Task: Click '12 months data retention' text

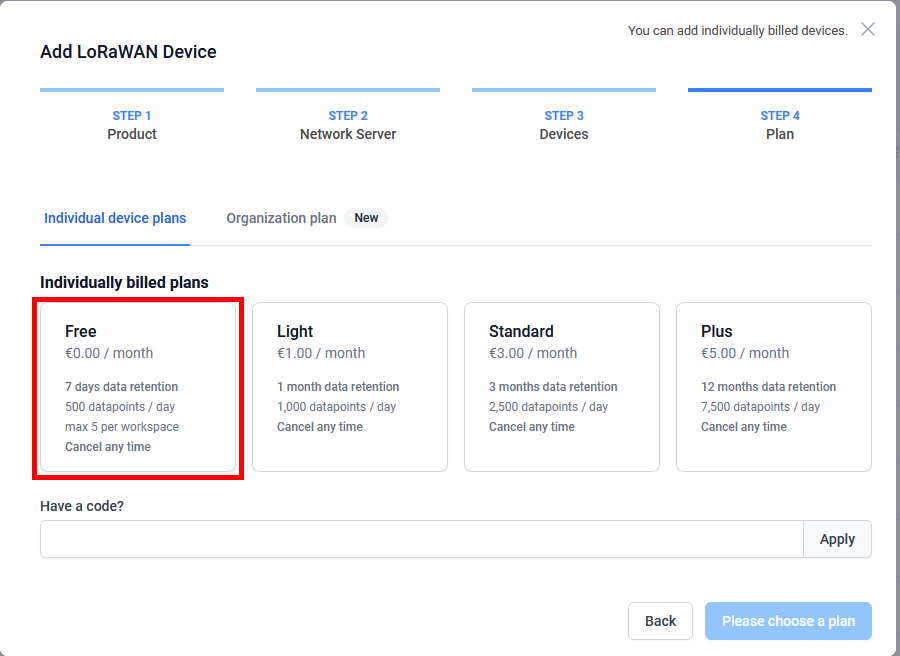Action: 769,387
